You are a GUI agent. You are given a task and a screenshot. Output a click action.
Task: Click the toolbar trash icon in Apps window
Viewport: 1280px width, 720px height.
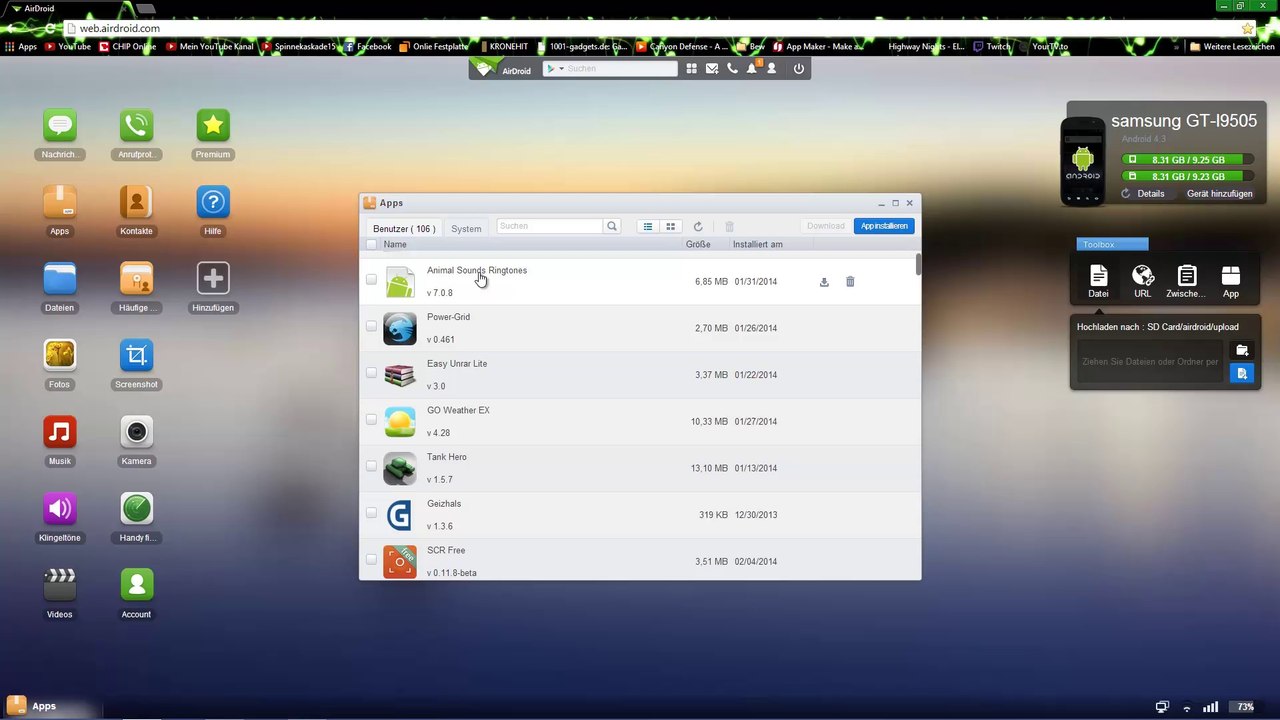pos(729,227)
